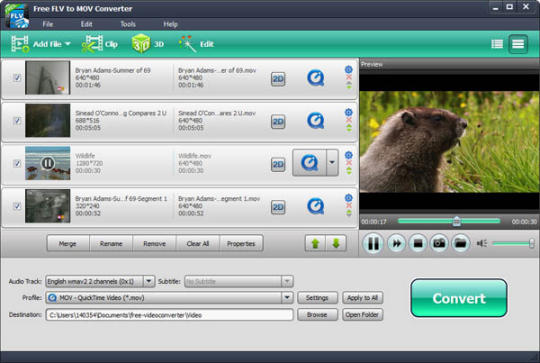Open the Profile dropdown list
540x363 pixels.
click(287, 298)
